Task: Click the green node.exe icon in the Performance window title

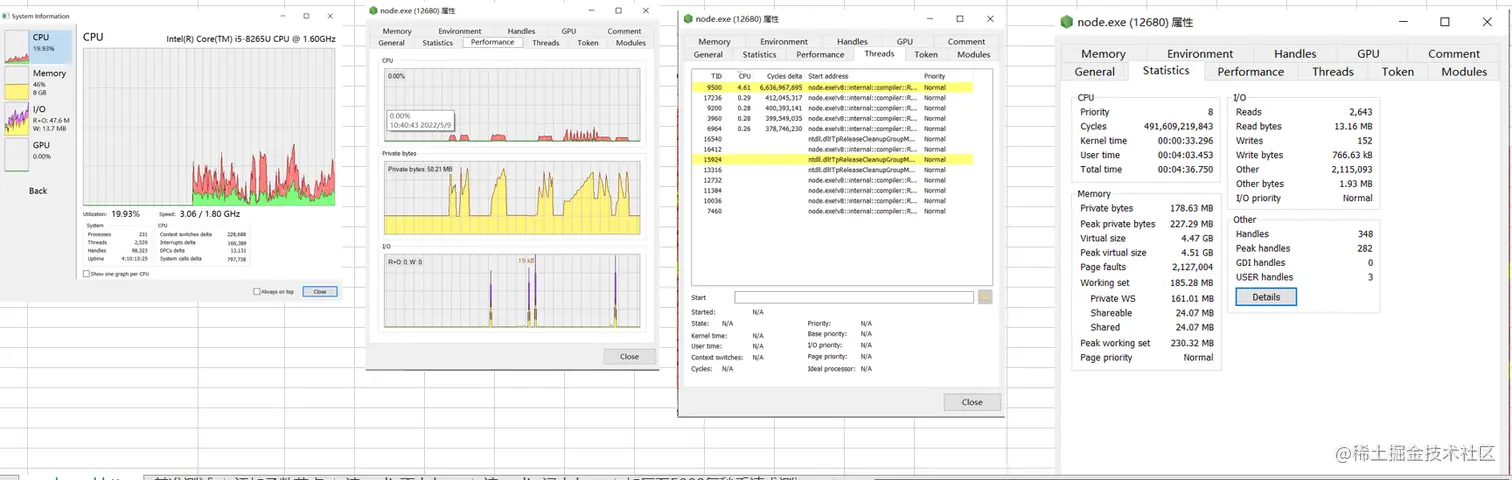Action: 373,10
